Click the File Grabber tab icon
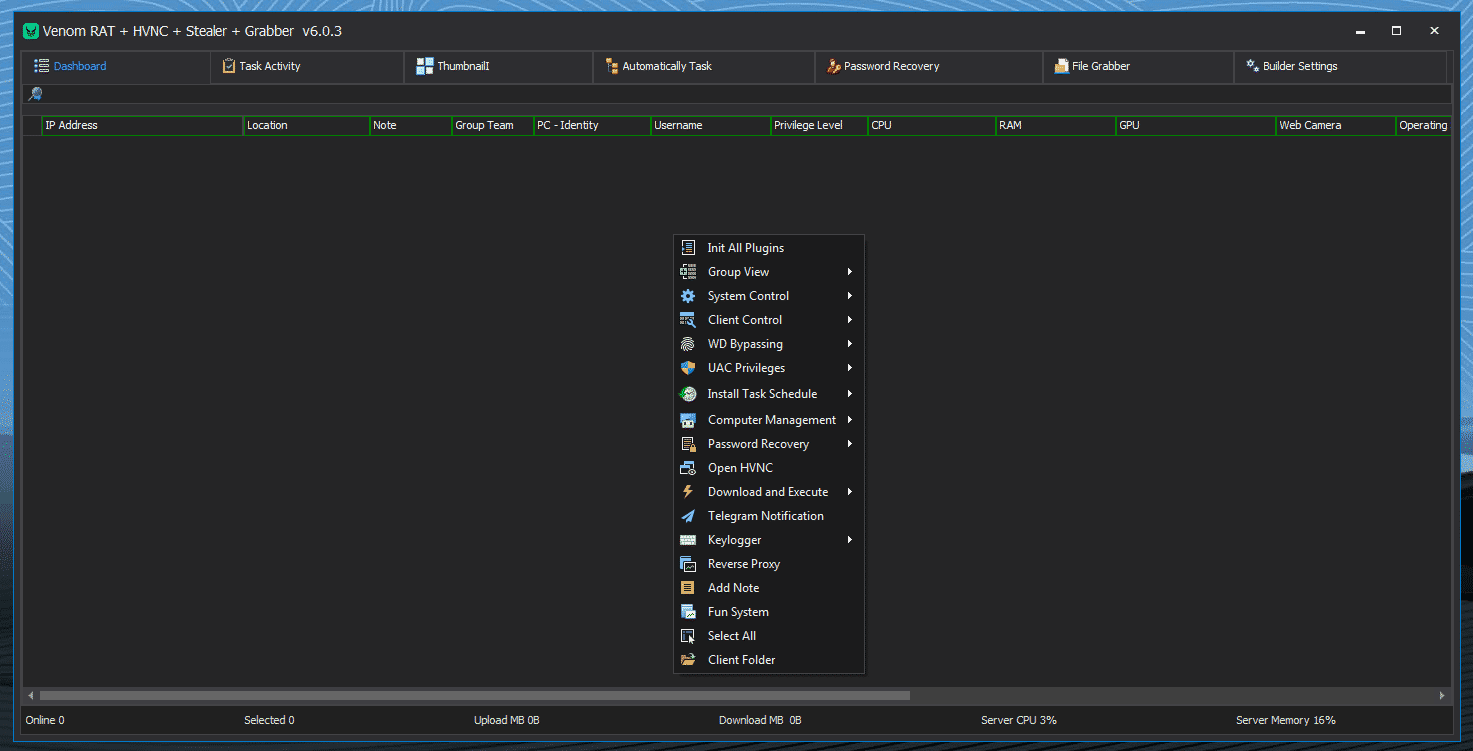1473x751 pixels. (x=1062, y=66)
